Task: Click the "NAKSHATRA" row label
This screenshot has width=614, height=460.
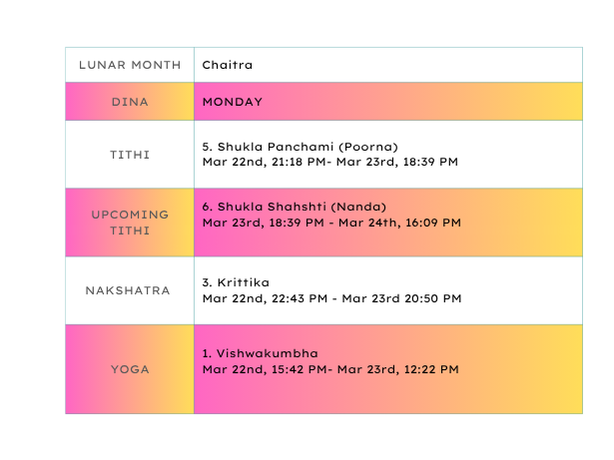Action: click(x=130, y=291)
